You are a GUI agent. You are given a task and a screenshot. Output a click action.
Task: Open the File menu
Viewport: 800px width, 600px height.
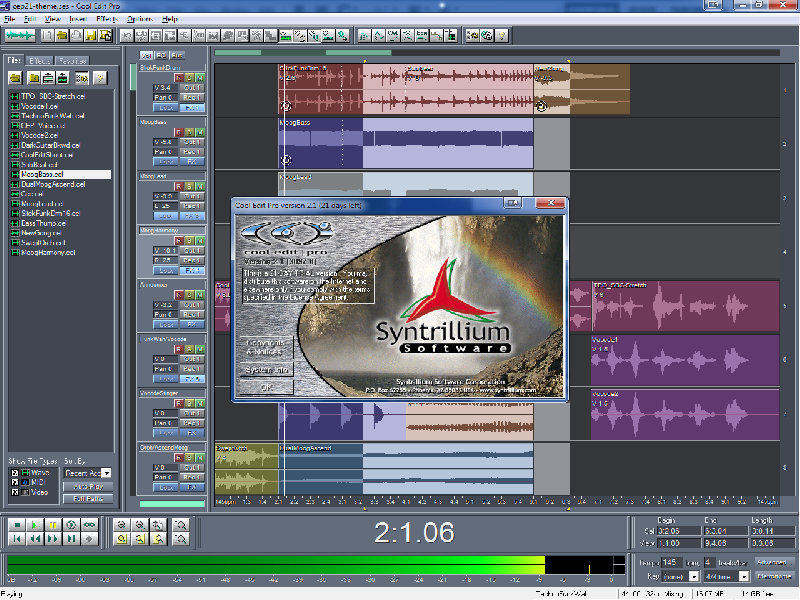(9, 19)
